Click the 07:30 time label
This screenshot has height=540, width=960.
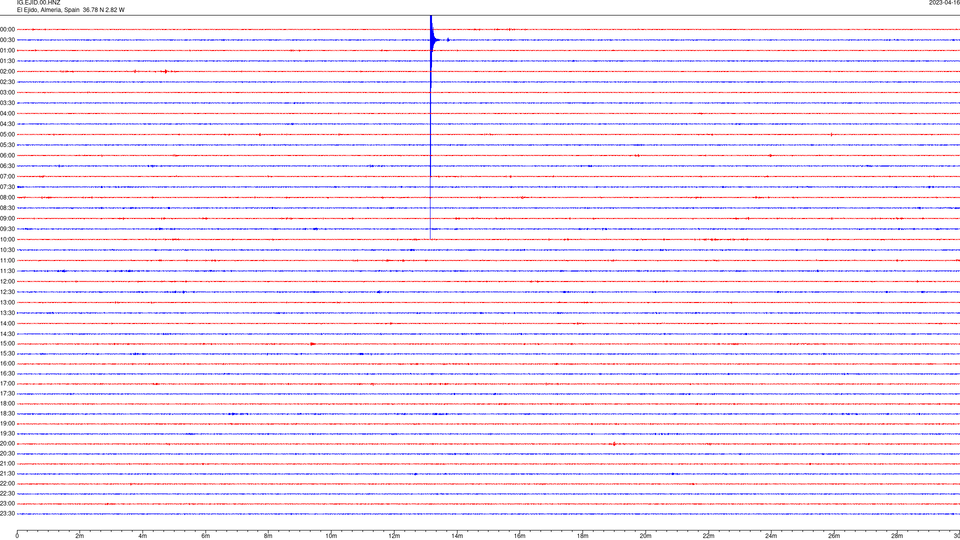click(x=7, y=187)
